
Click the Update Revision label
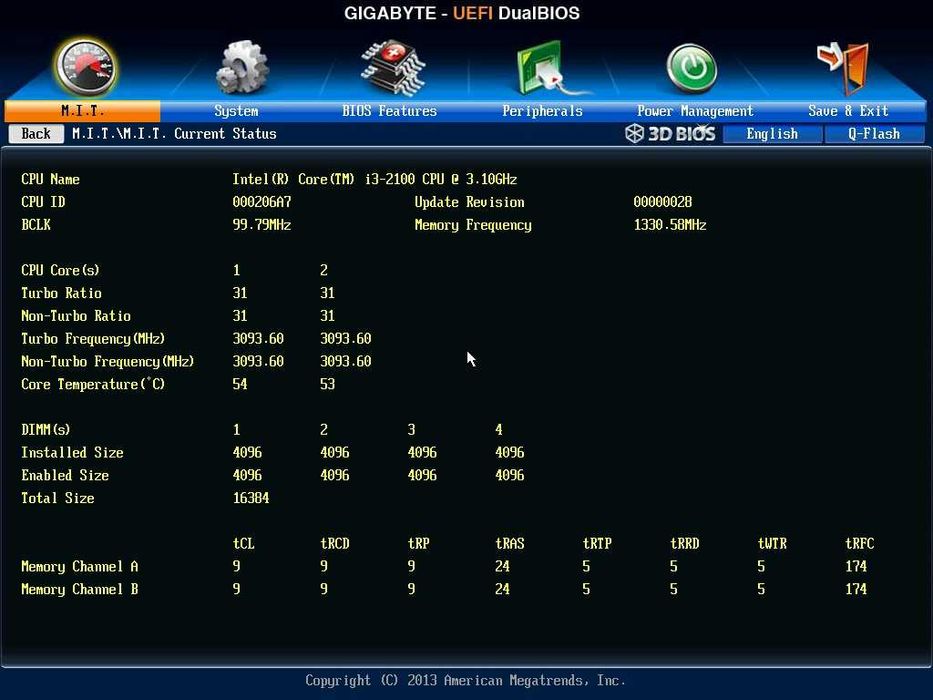click(x=469, y=202)
